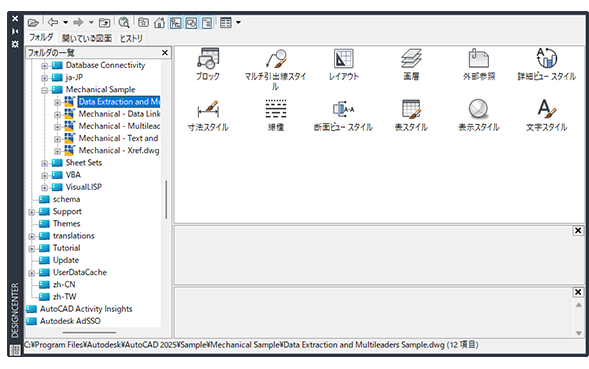Screen dimensions: 589x369
Task: Toggle the Tree View toolbar button
Action: (175, 23)
